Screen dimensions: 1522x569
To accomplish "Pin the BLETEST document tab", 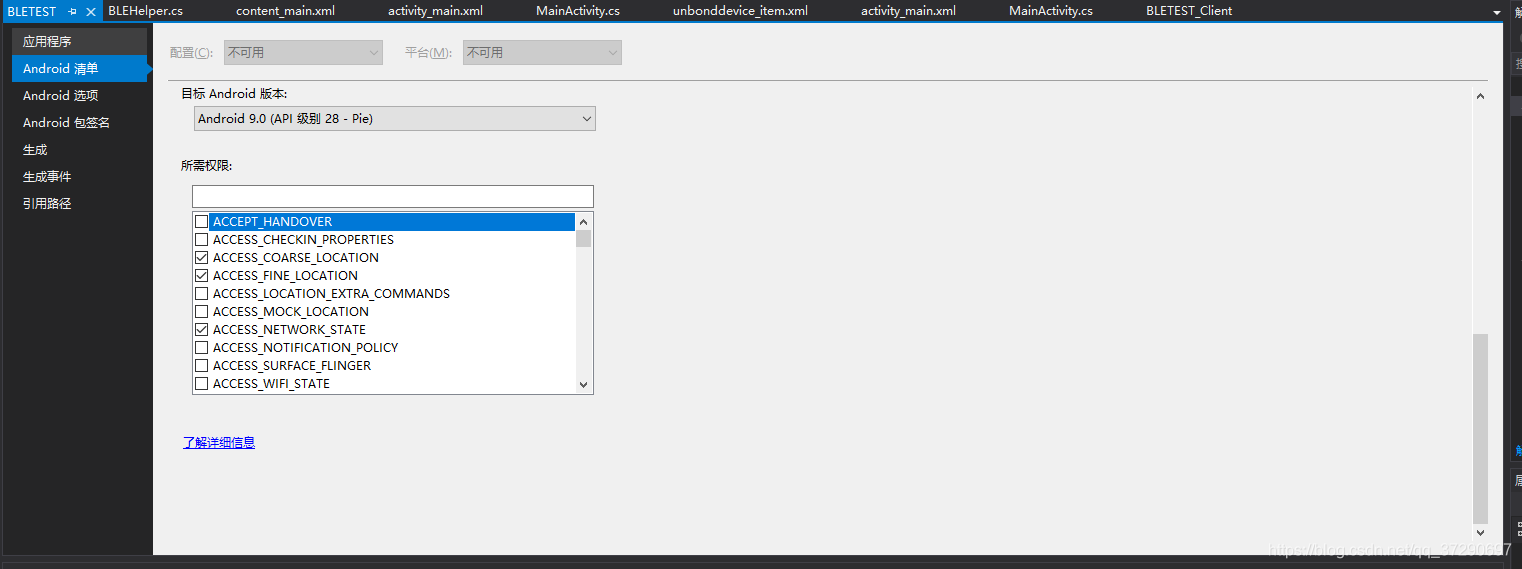I will click(72, 11).
